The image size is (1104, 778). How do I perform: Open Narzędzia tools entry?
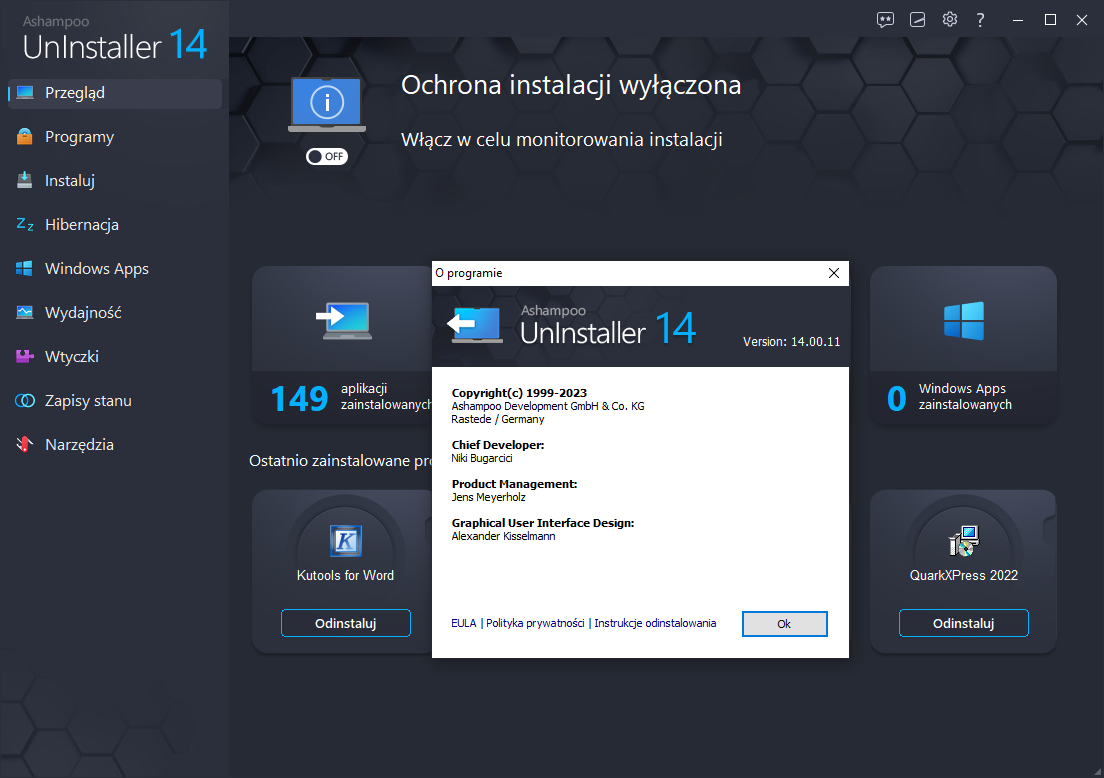click(x=115, y=445)
